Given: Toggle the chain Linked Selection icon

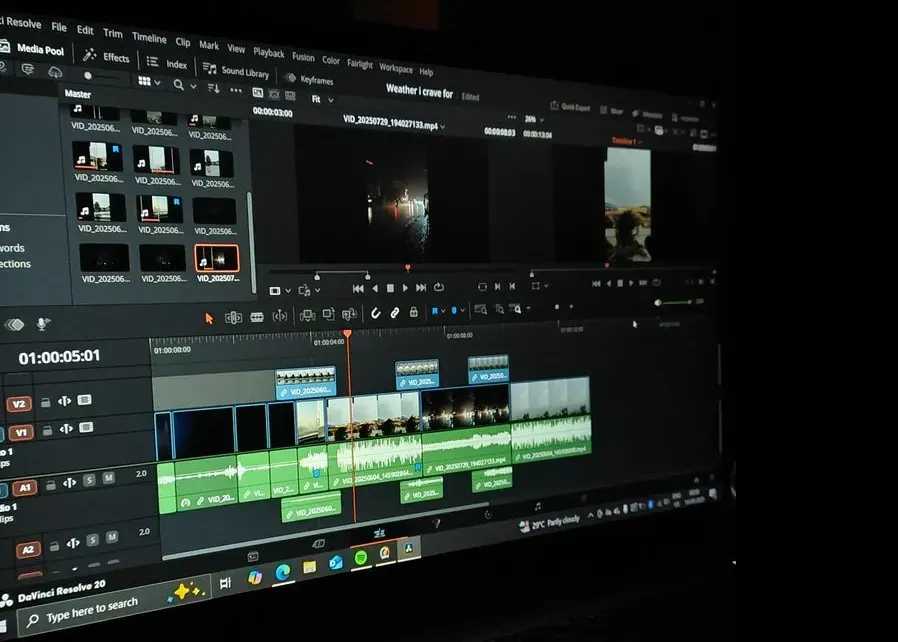Looking at the screenshot, I should pos(395,313).
